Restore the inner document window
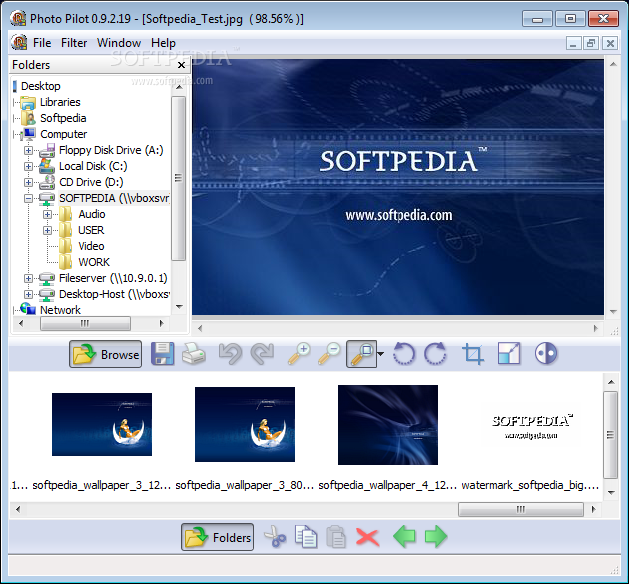 (591, 43)
